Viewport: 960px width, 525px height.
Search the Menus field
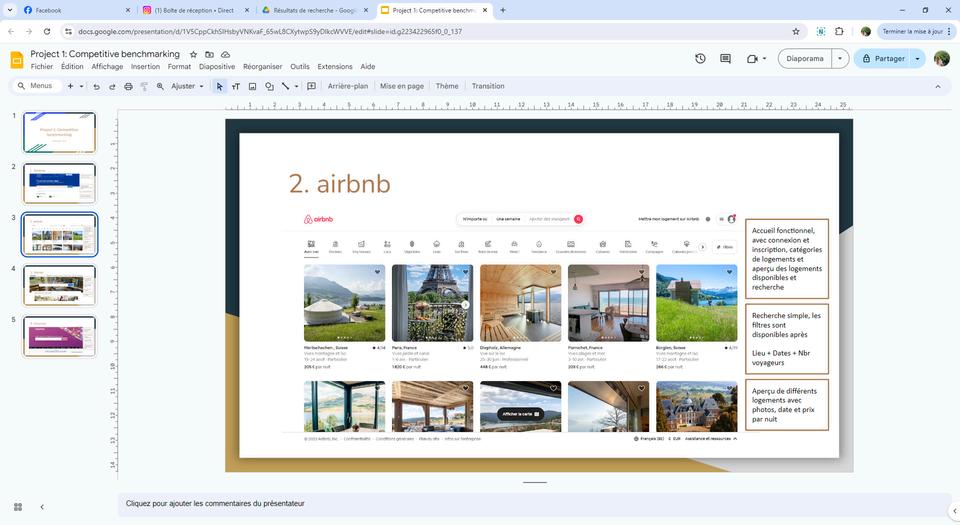click(x=37, y=86)
